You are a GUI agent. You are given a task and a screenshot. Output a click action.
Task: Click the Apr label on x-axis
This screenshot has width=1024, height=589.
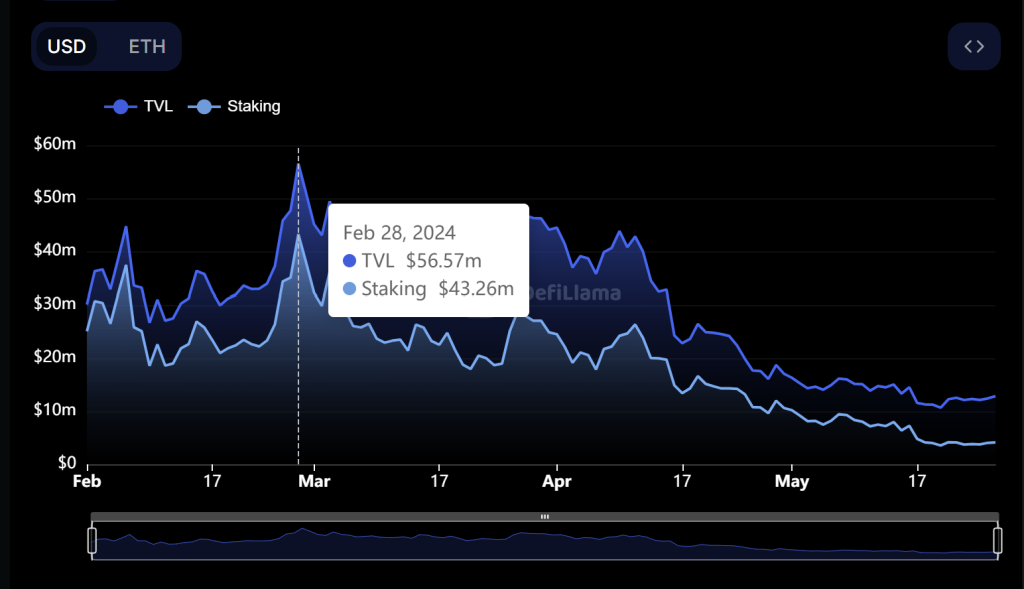pos(555,481)
